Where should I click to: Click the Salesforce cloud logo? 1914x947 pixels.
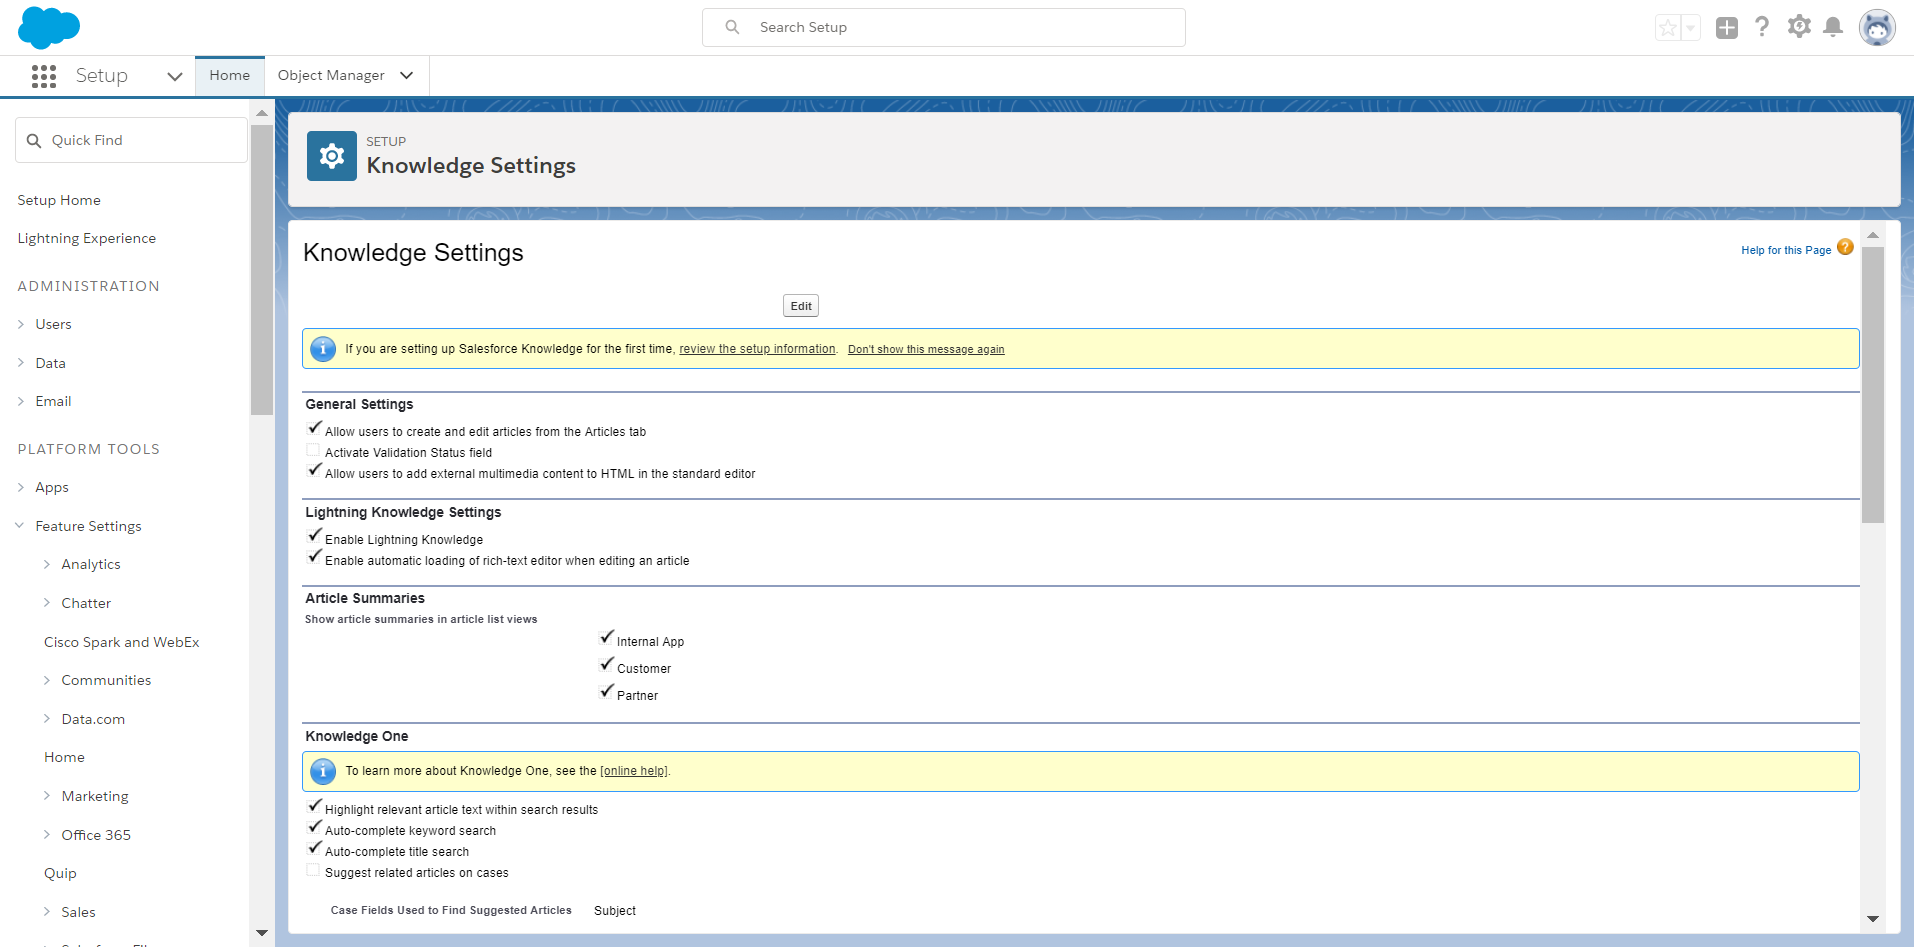click(x=48, y=27)
